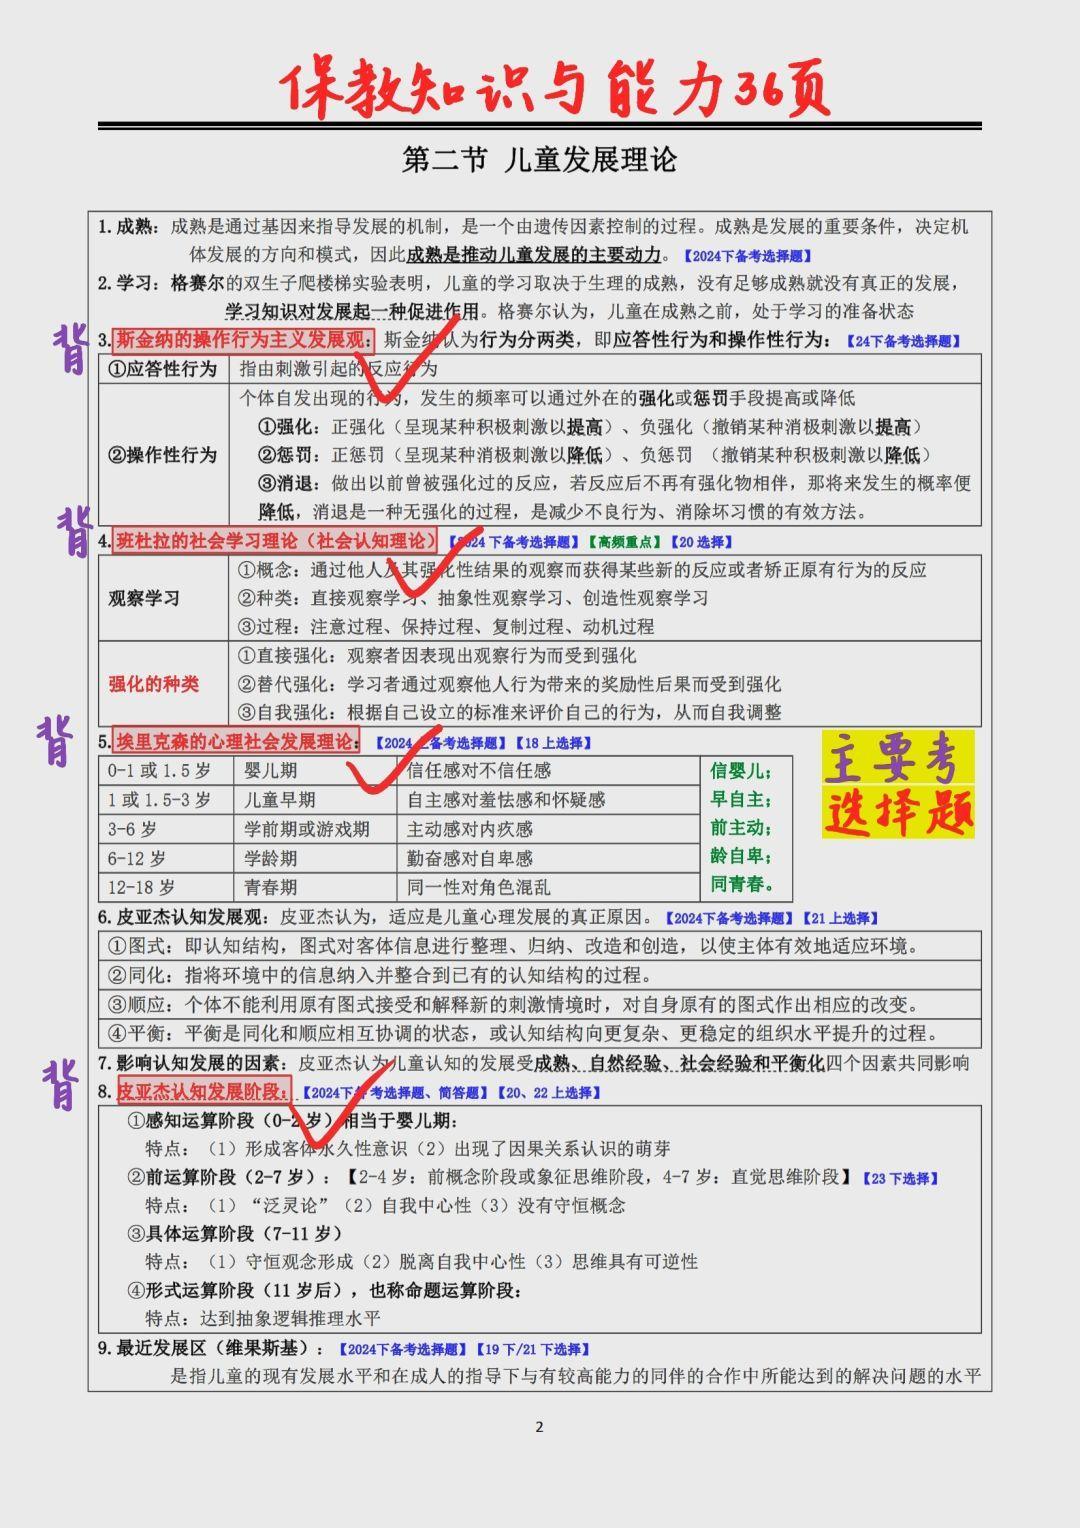The image size is (1080, 1528).
Task: Select the cell "主动感对内疚感"
Action: click(x=550, y=829)
